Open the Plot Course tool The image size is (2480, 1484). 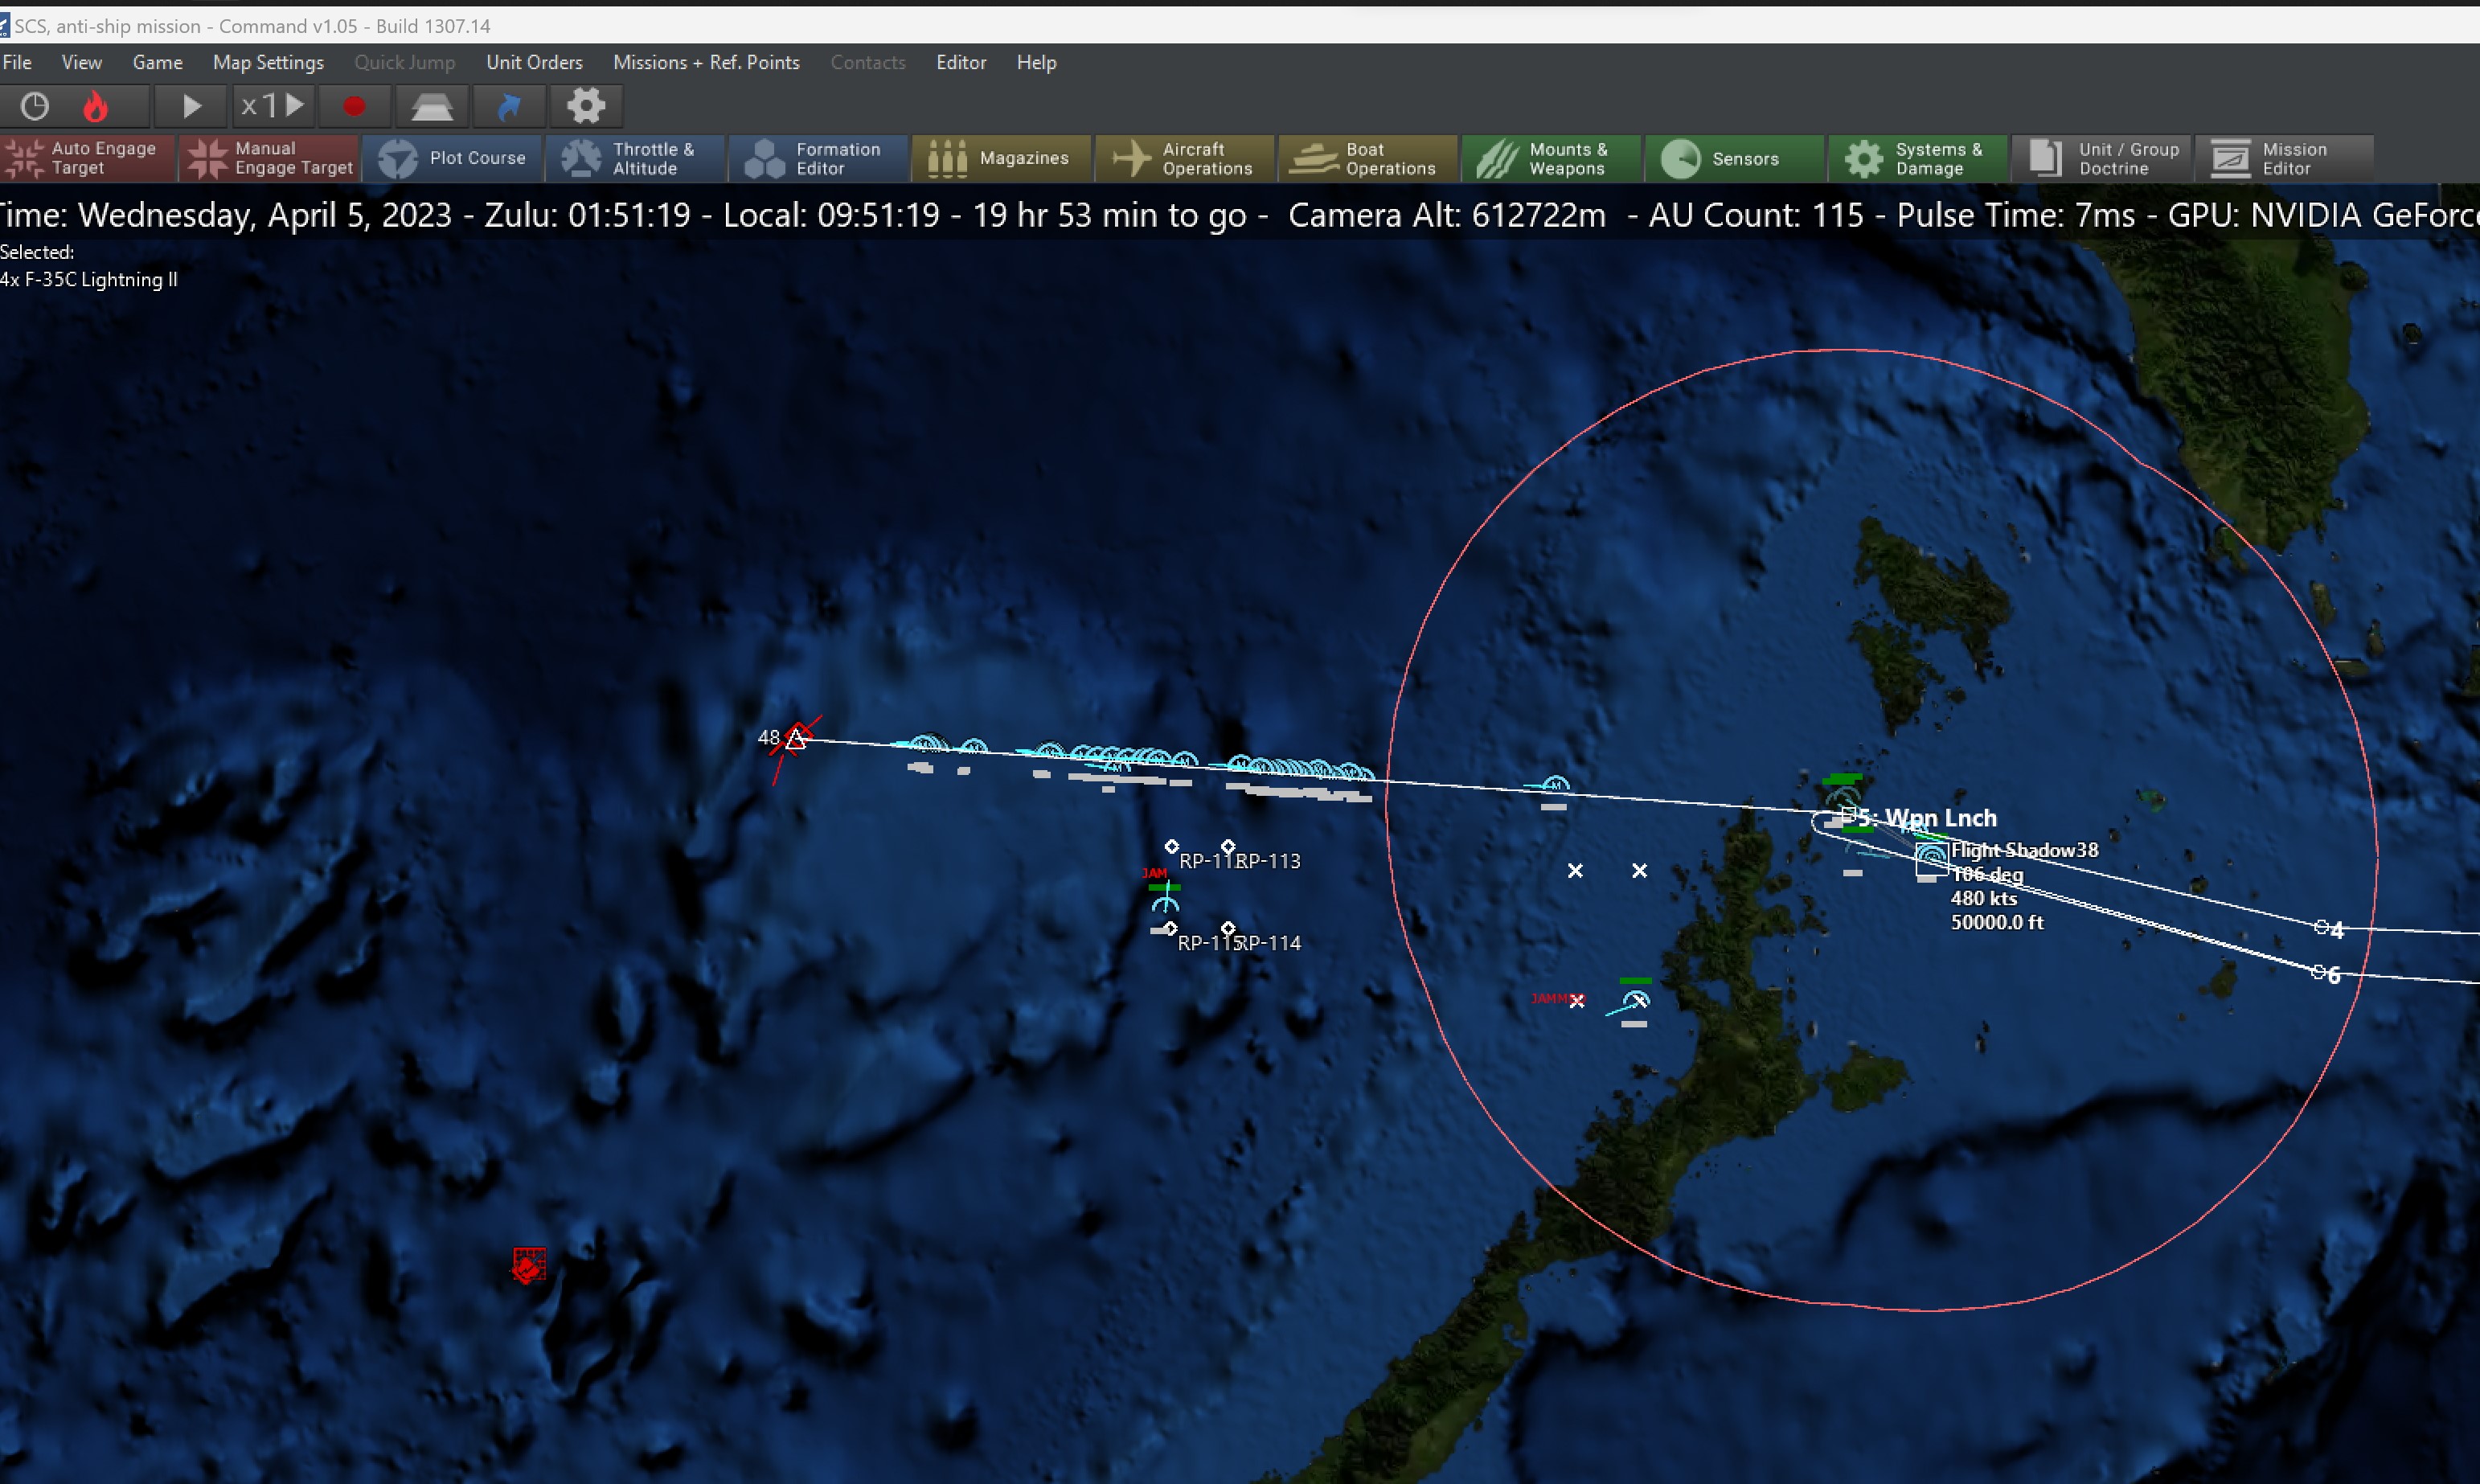click(452, 158)
